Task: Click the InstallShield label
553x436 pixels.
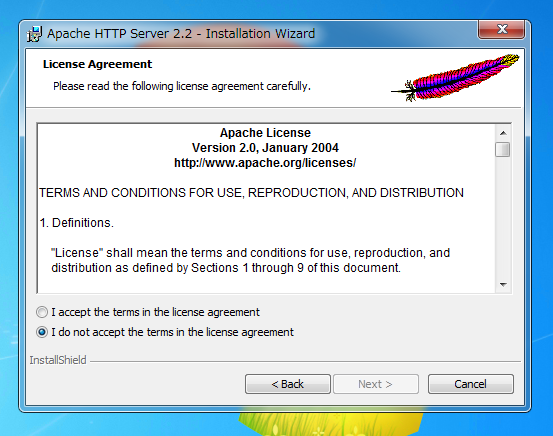Action: (x=58, y=360)
